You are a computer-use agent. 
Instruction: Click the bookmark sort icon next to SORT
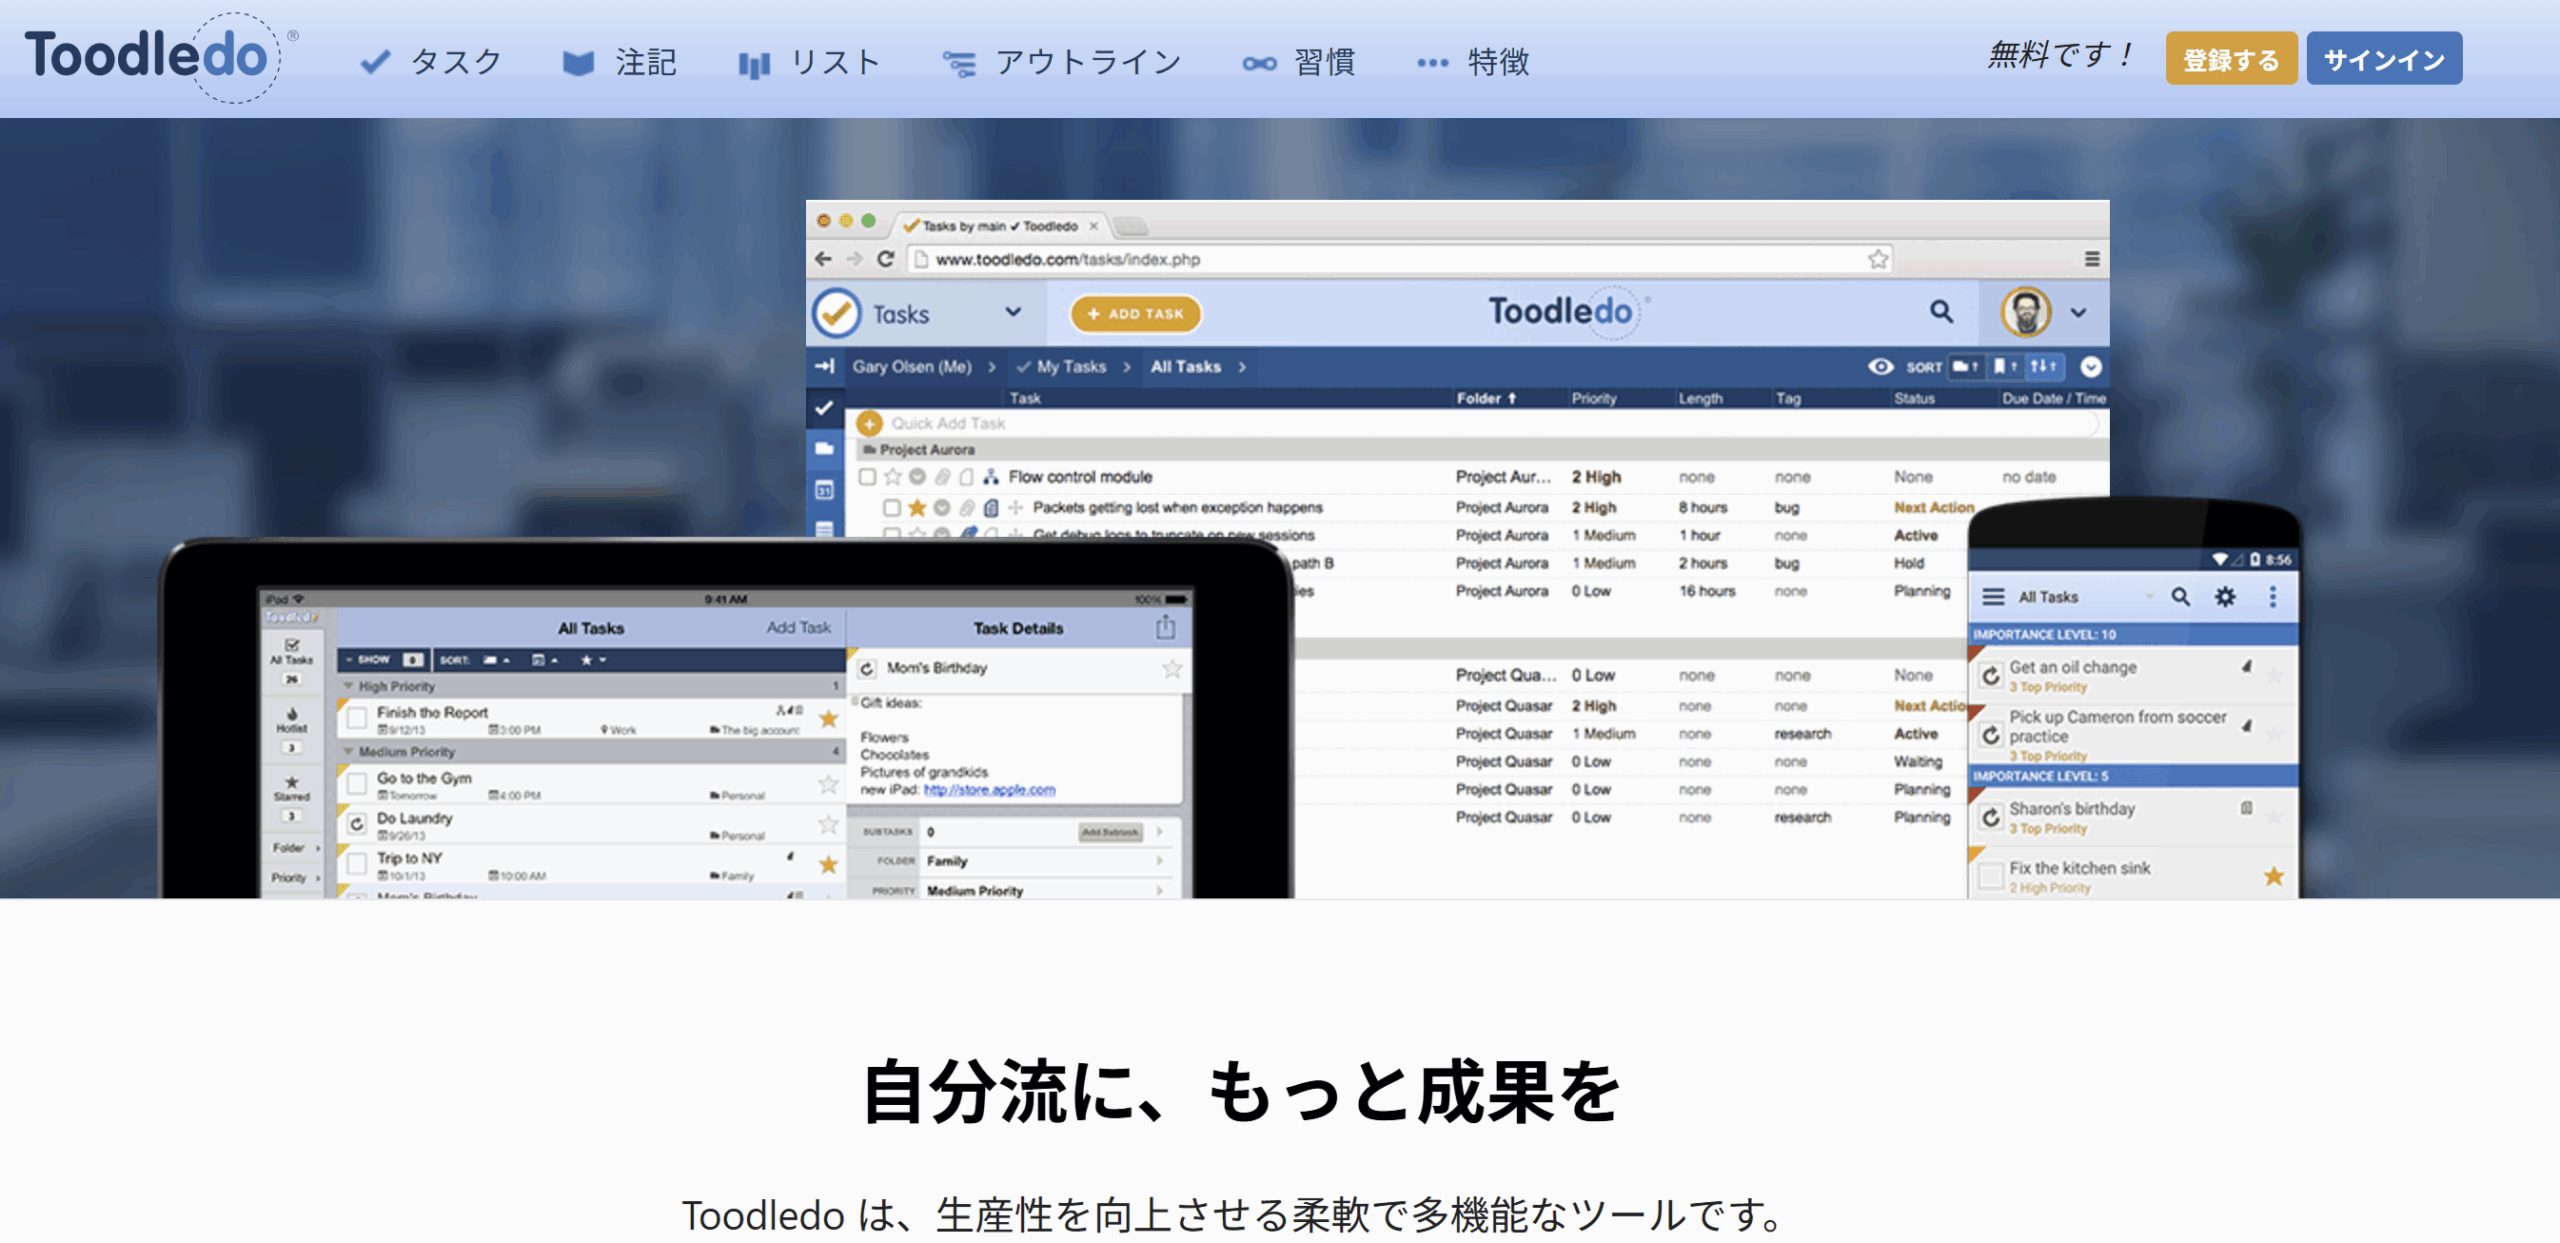(2005, 366)
